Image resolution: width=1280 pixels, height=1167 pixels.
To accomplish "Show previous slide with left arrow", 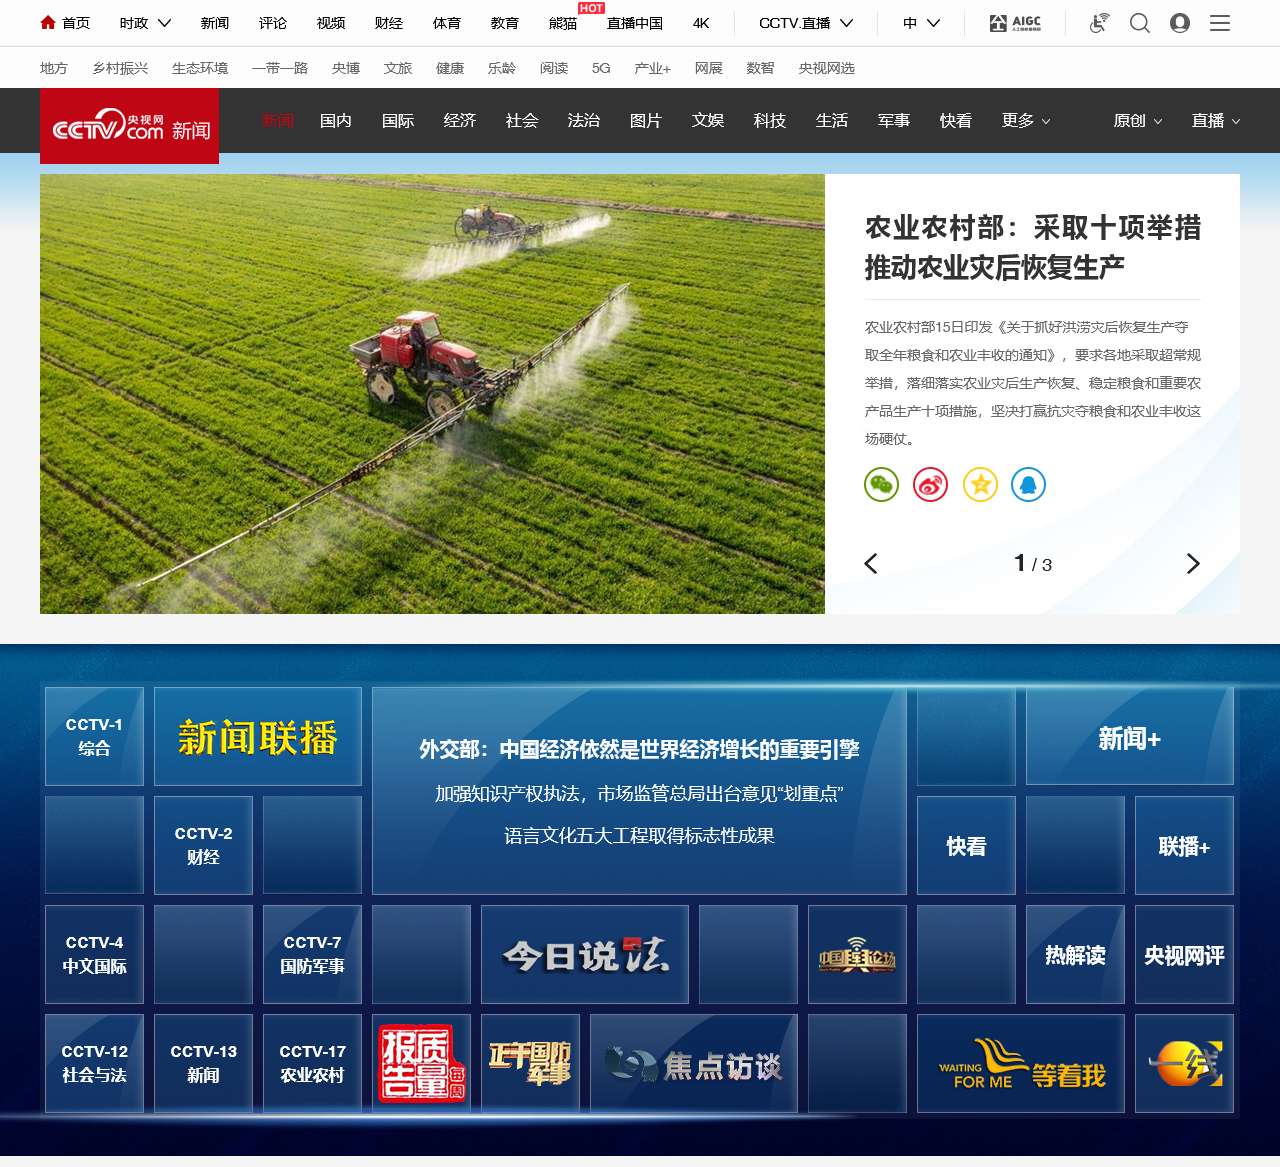I will point(871,564).
